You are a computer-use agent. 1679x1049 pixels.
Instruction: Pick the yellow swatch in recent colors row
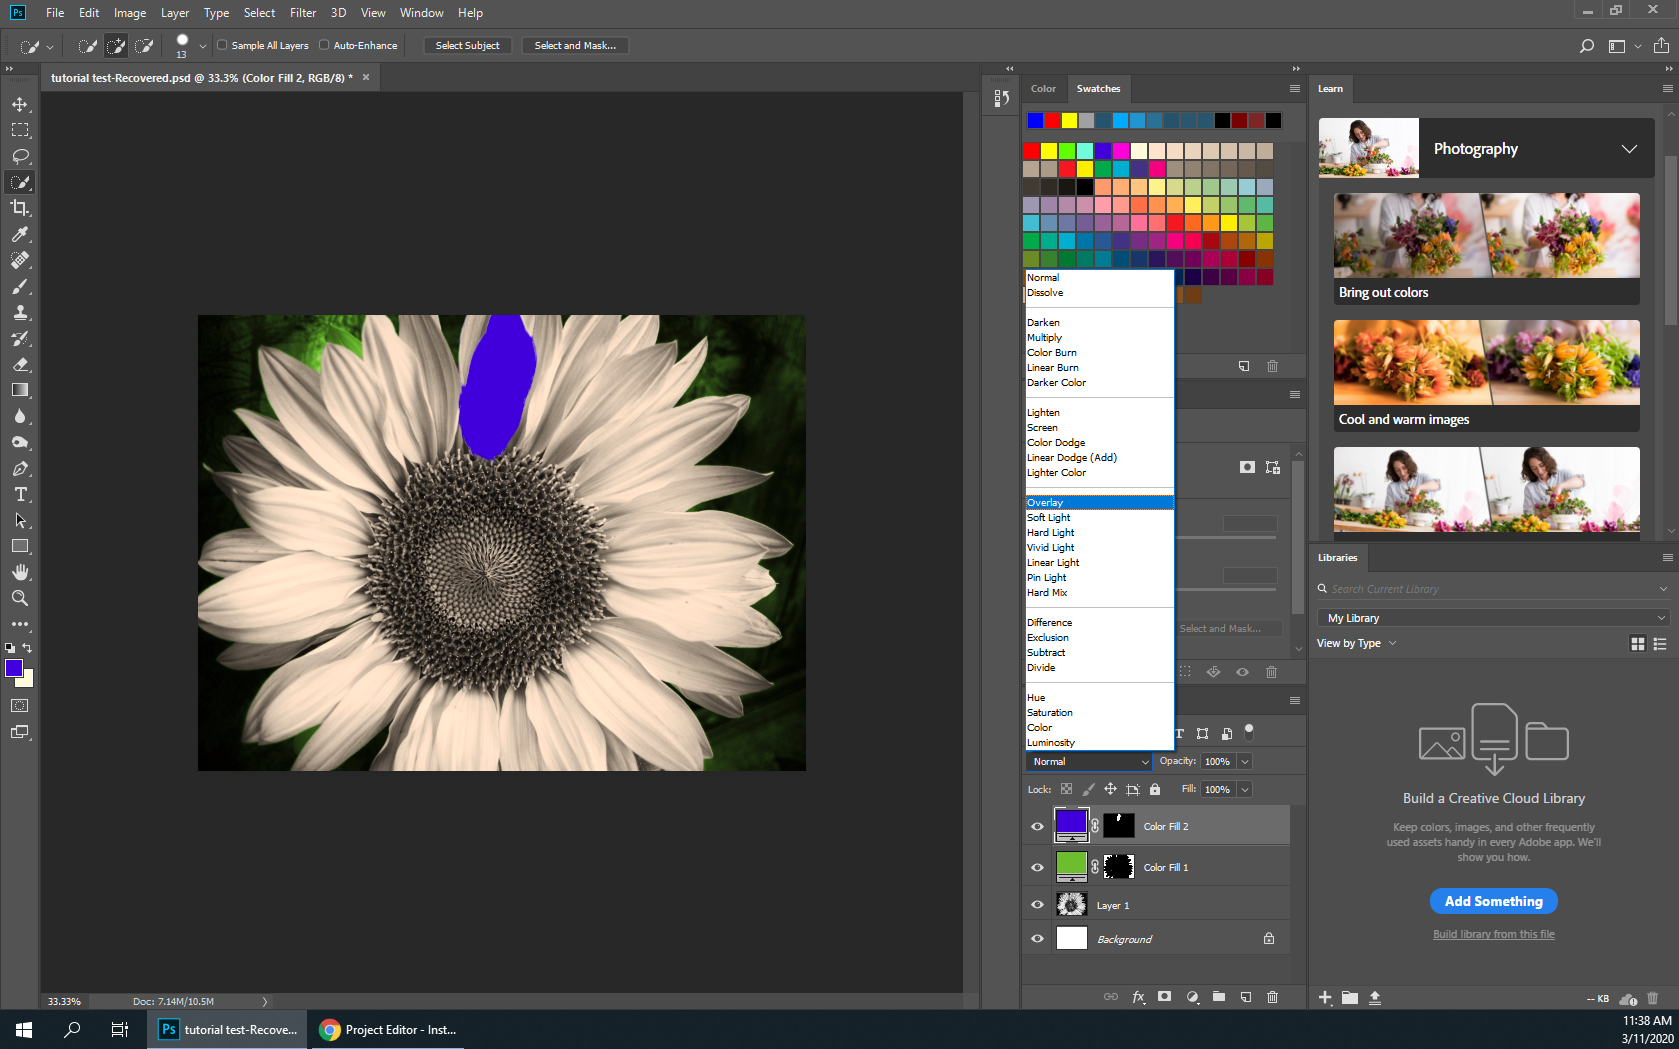point(1069,121)
